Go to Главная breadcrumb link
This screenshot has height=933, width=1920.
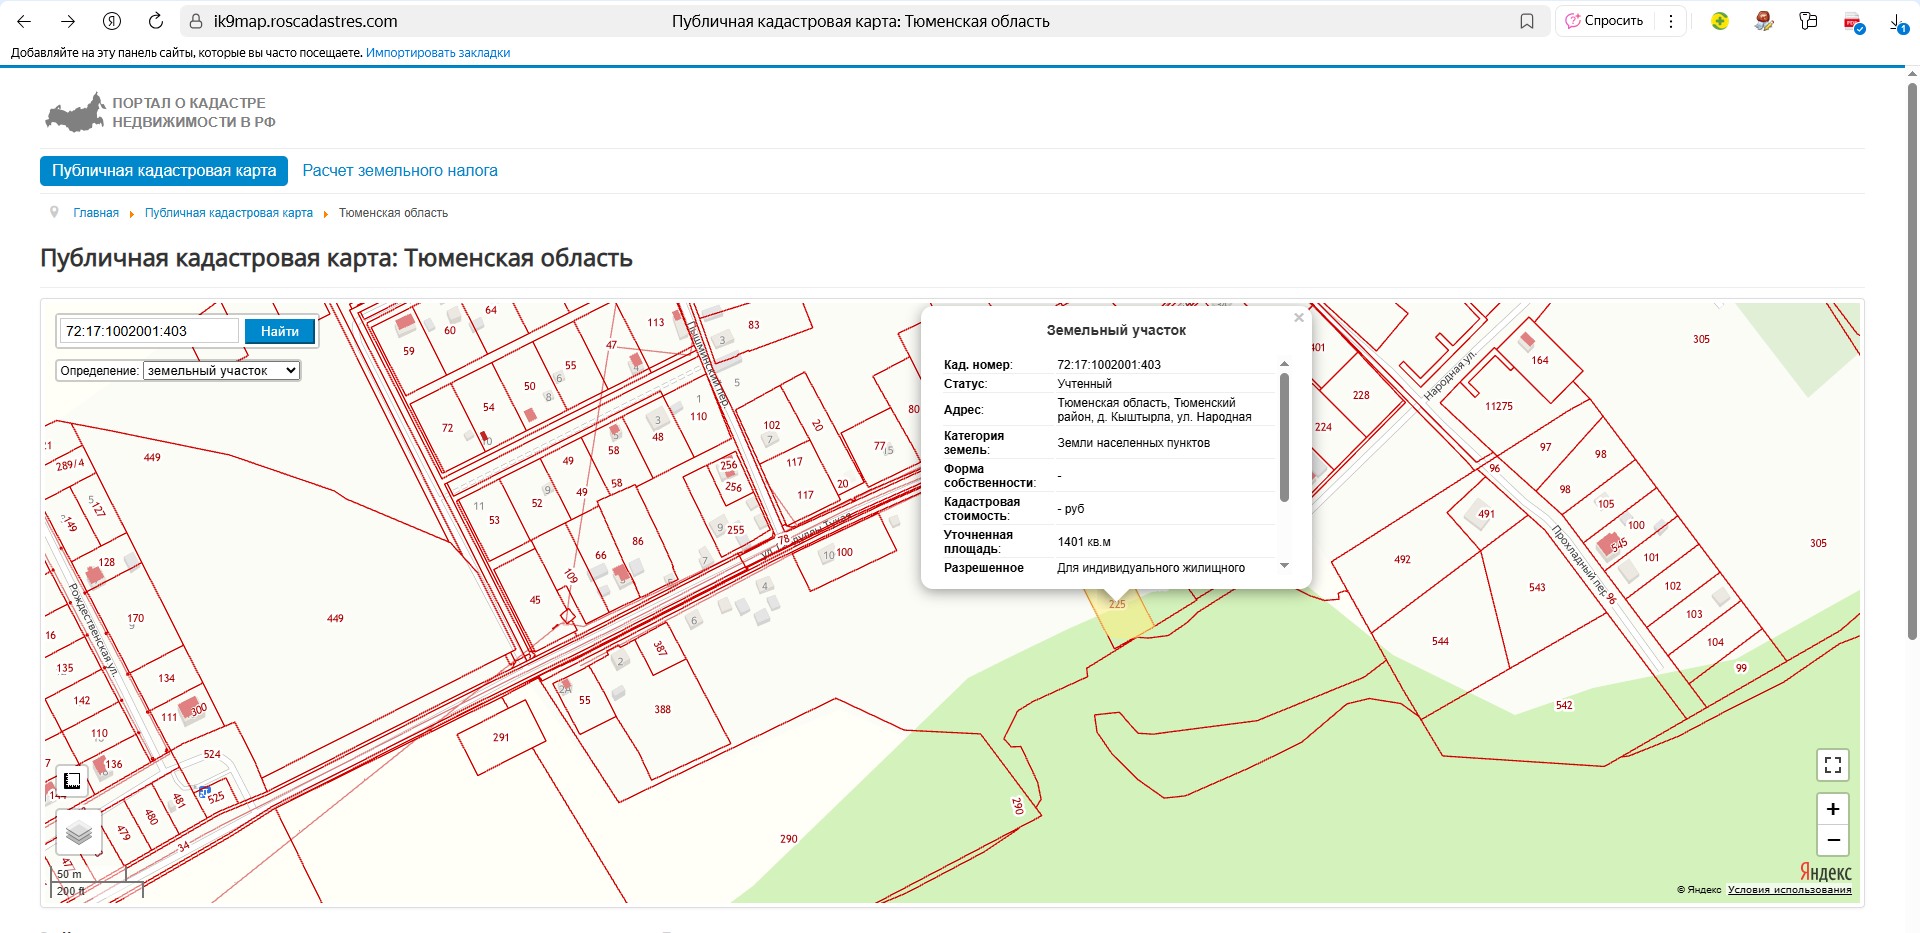click(x=96, y=213)
